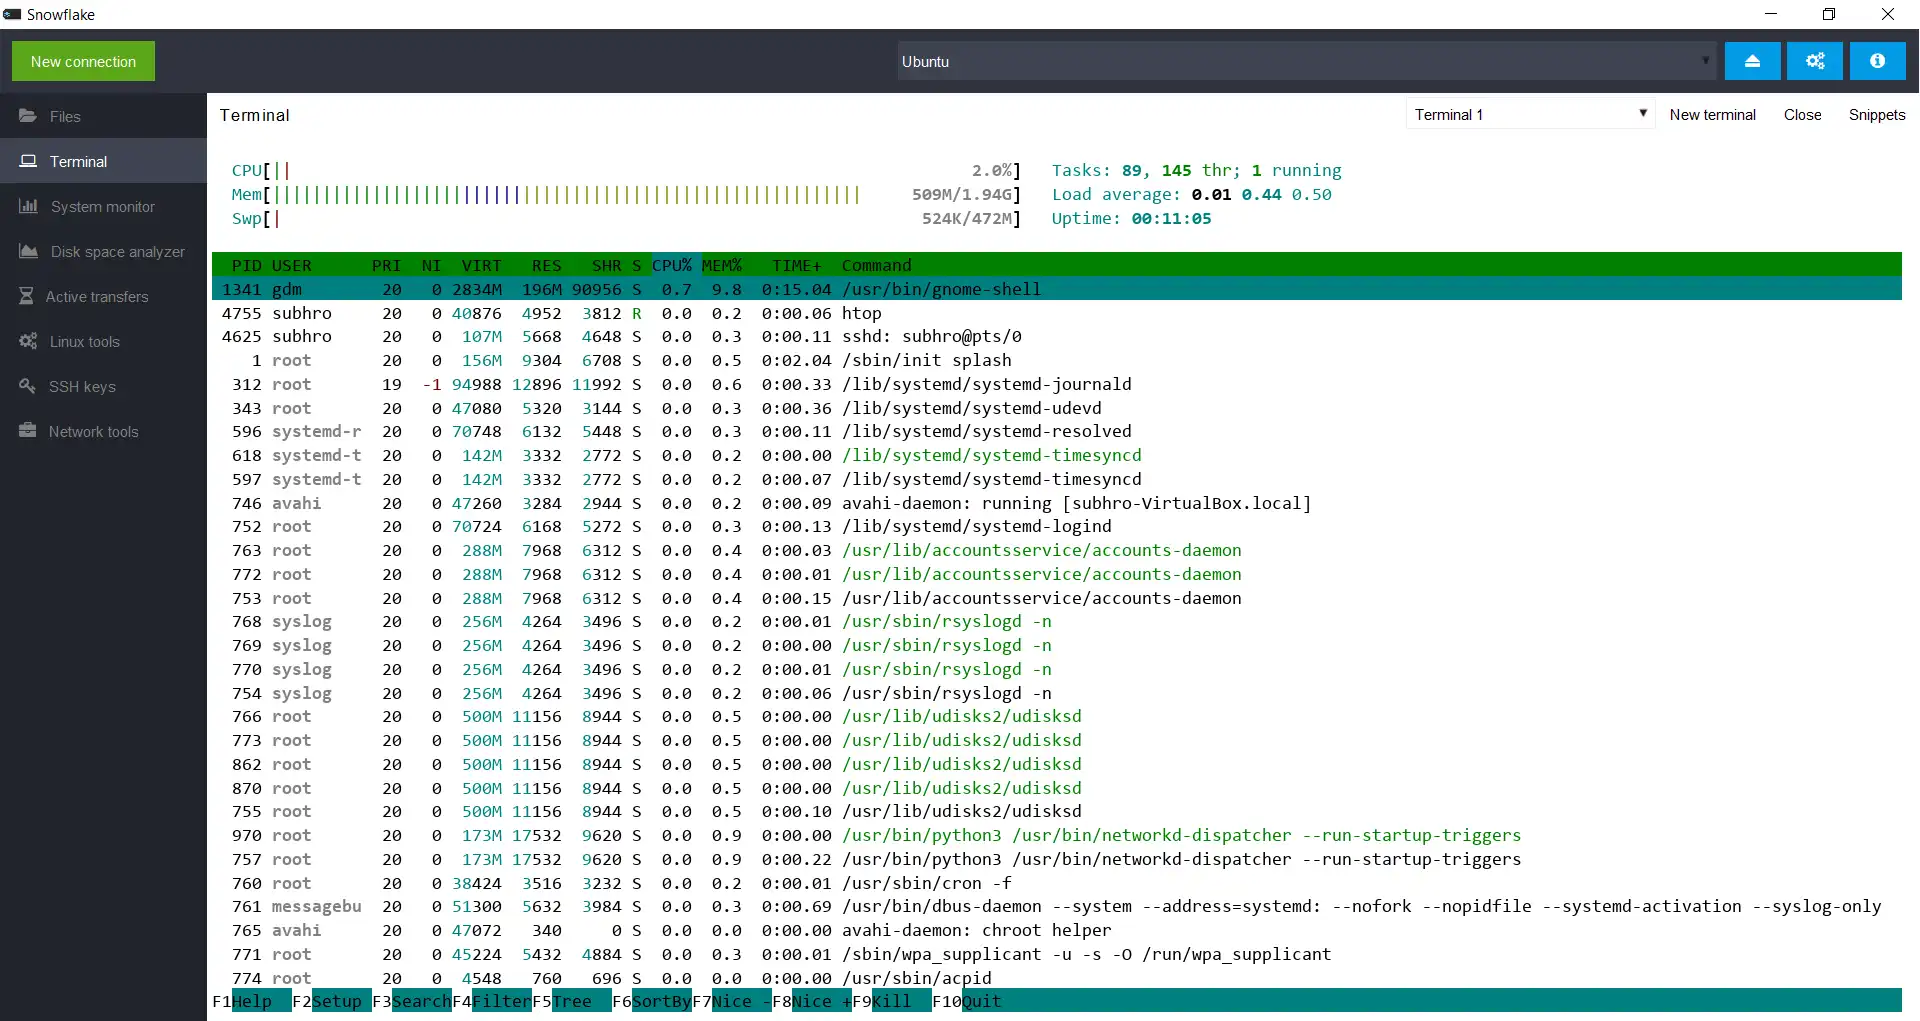This screenshot has width=1920, height=1021.
Task: Select the htop process row
Action: click(860, 313)
